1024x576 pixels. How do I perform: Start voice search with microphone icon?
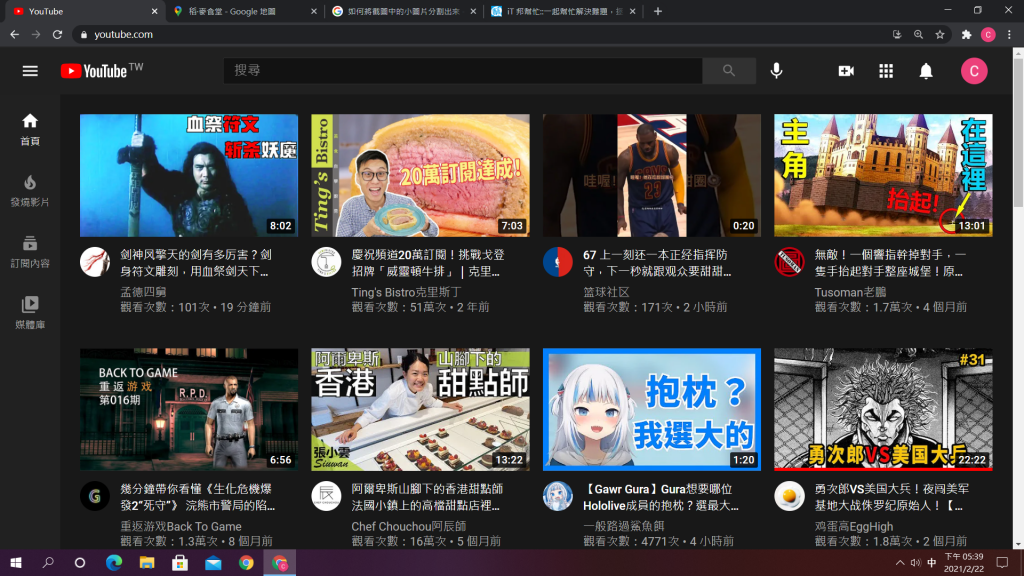click(x=776, y=71)
